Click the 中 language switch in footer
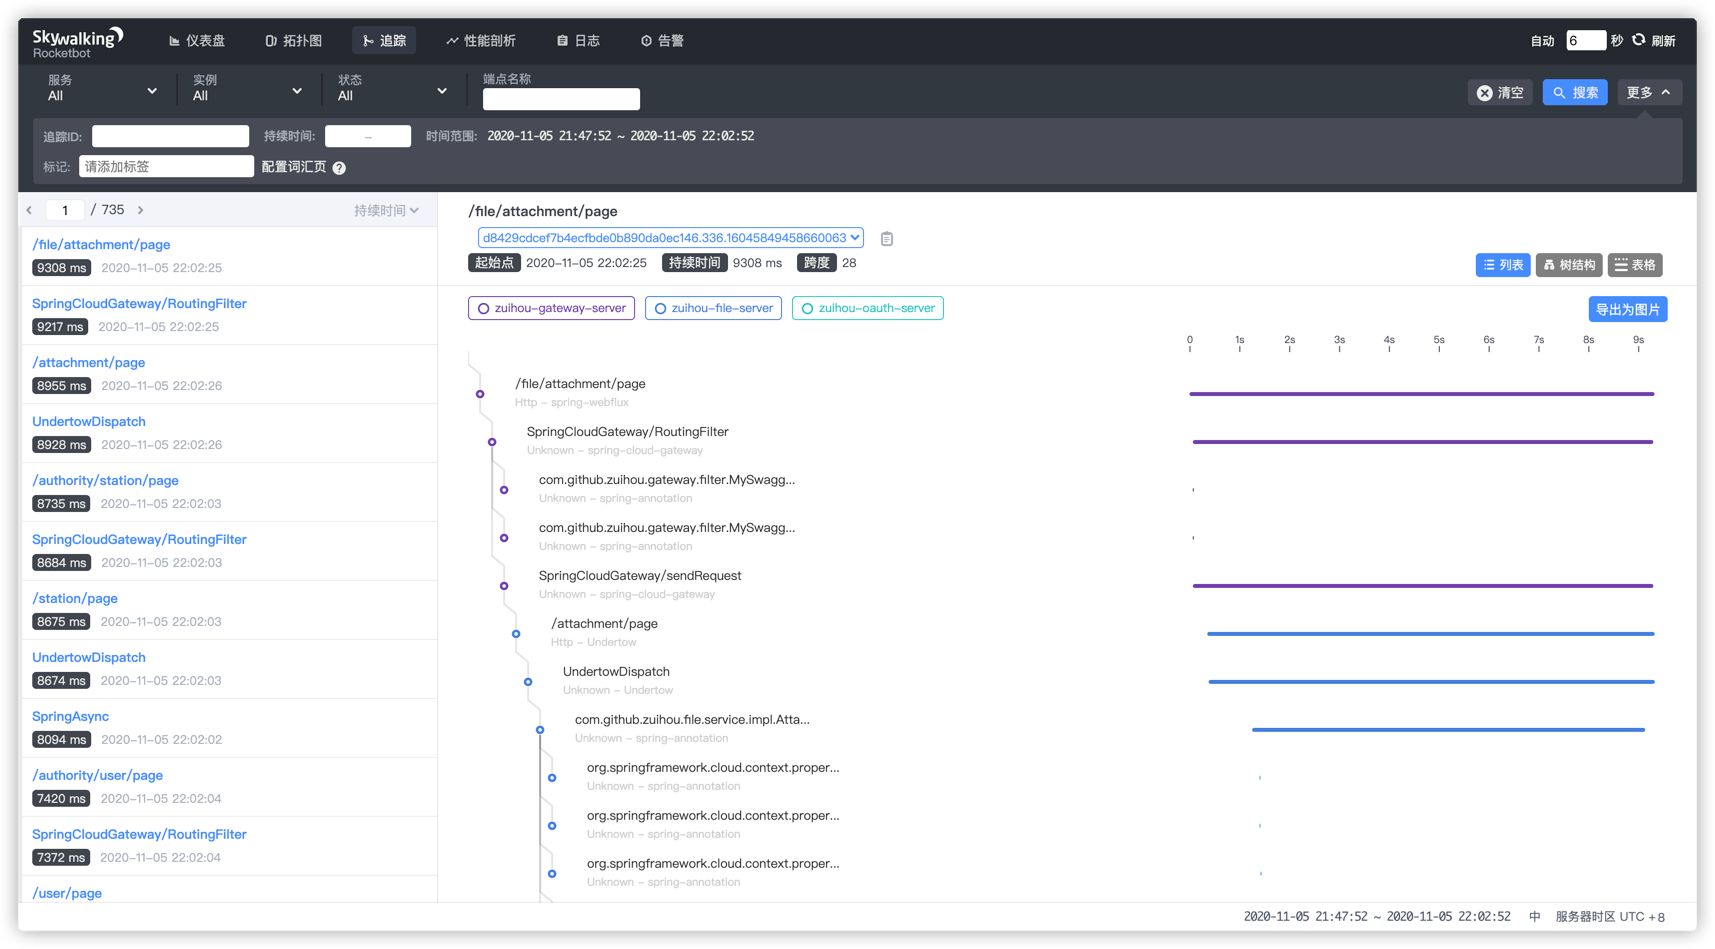This screenshot has width=1715, height=949. tap(1535, 917)
